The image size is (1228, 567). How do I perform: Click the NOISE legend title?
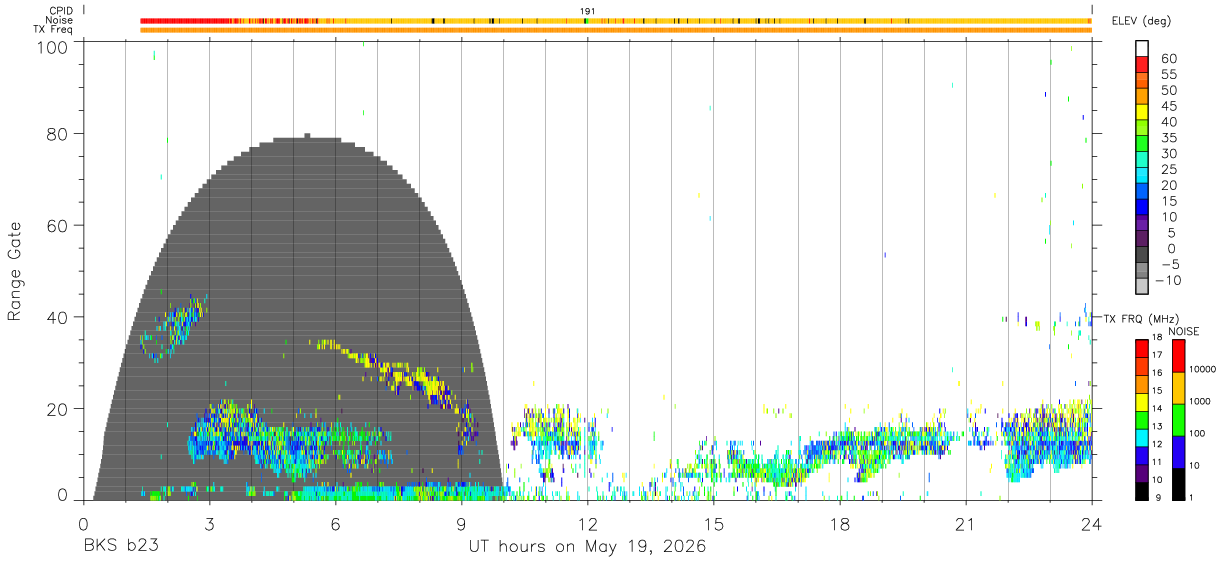pos(1183,331)
